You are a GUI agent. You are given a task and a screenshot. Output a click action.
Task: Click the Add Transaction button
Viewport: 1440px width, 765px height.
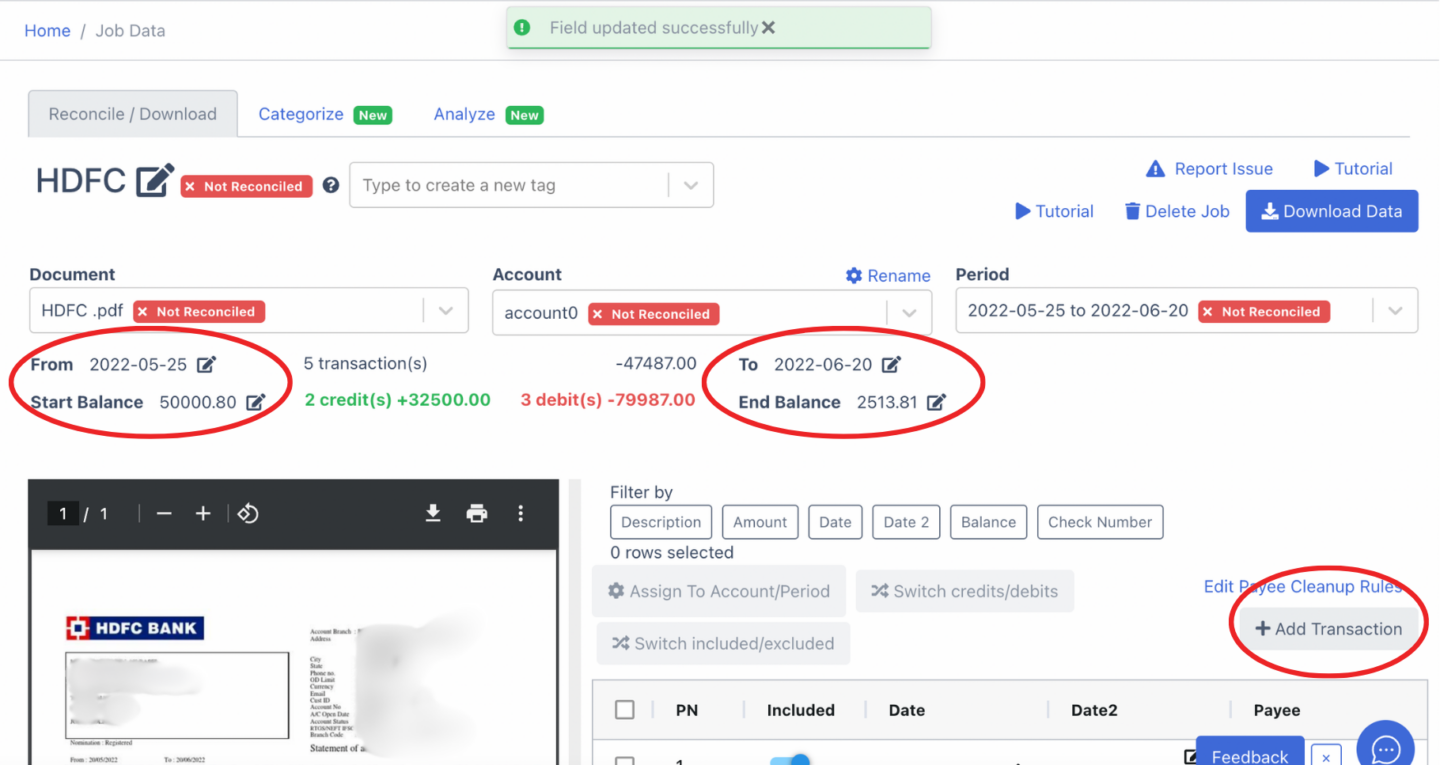coord(1328,629)
